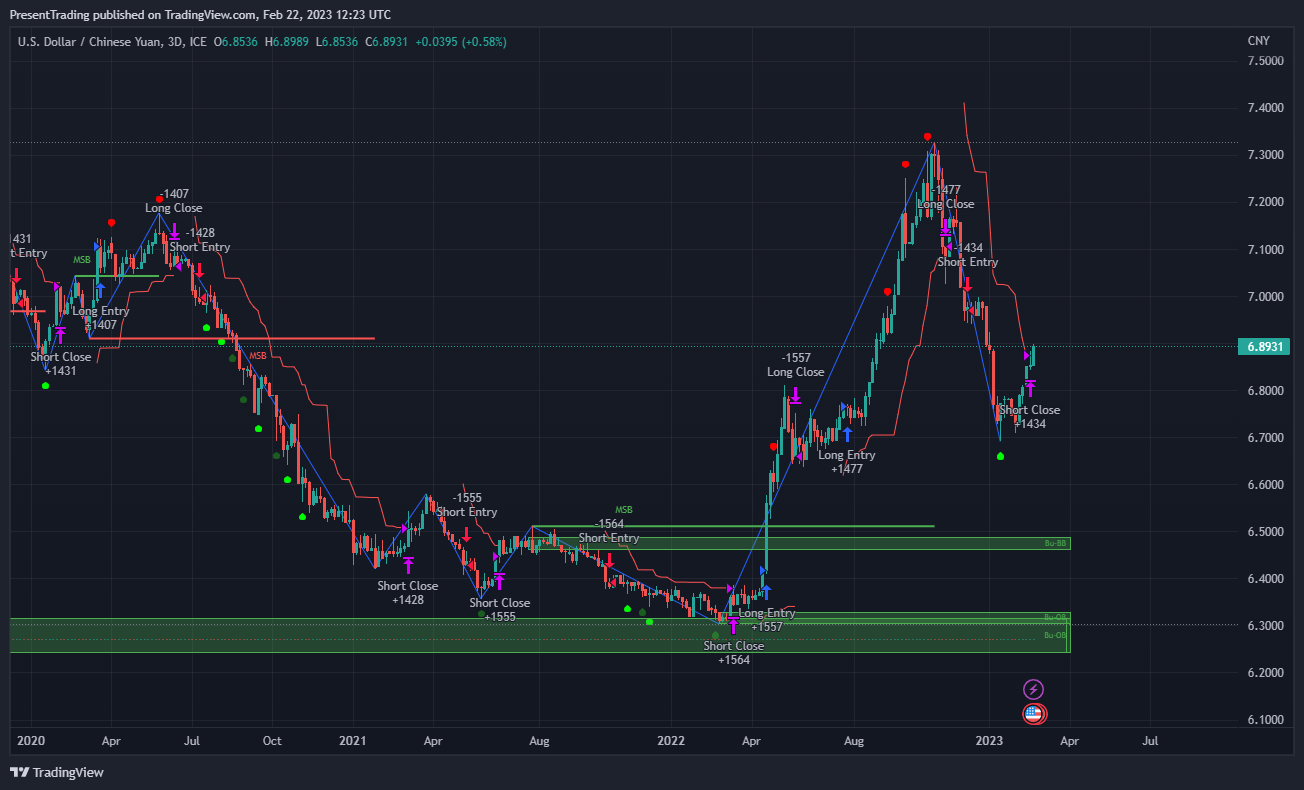Click the Oct label on time axis
1304x790 pixels.
coord(272,742)
